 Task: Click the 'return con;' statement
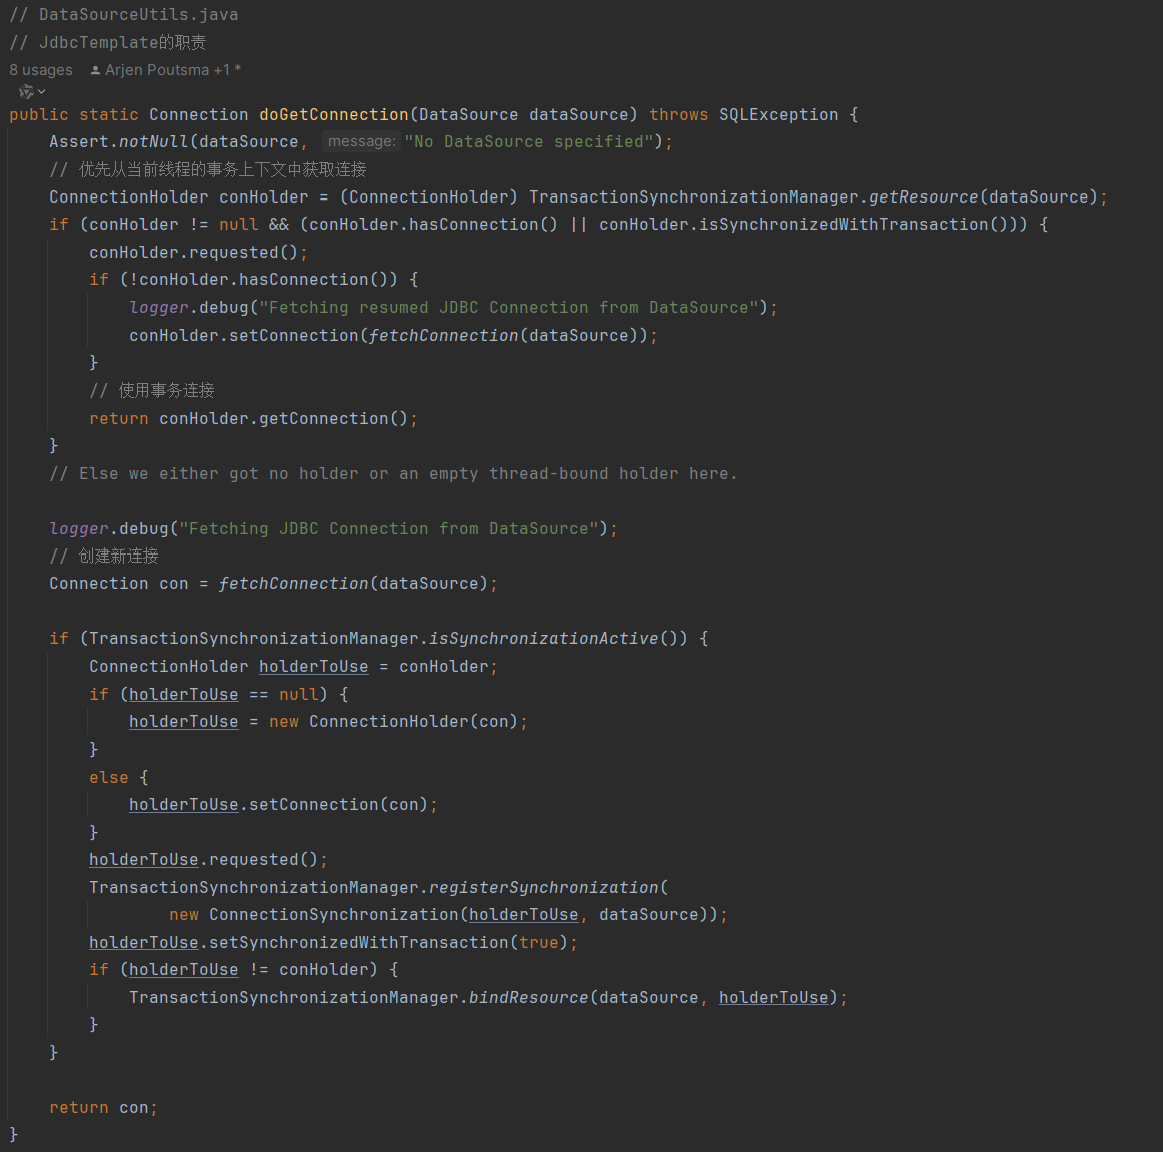(103, 1107)
